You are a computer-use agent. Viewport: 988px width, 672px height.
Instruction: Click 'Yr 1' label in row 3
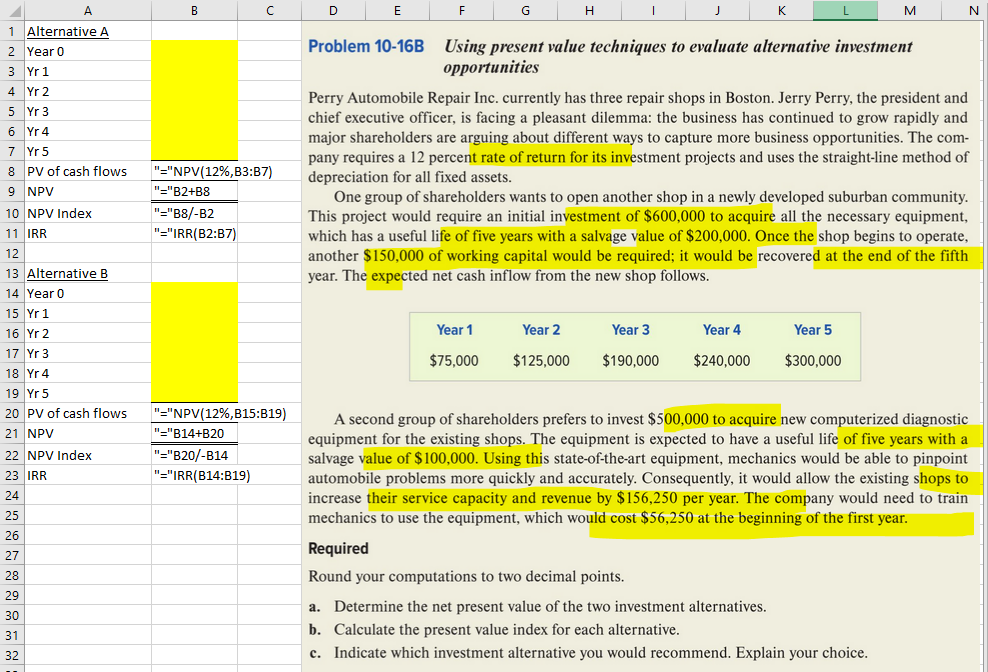pyautogui.click(x=38, y=71)
